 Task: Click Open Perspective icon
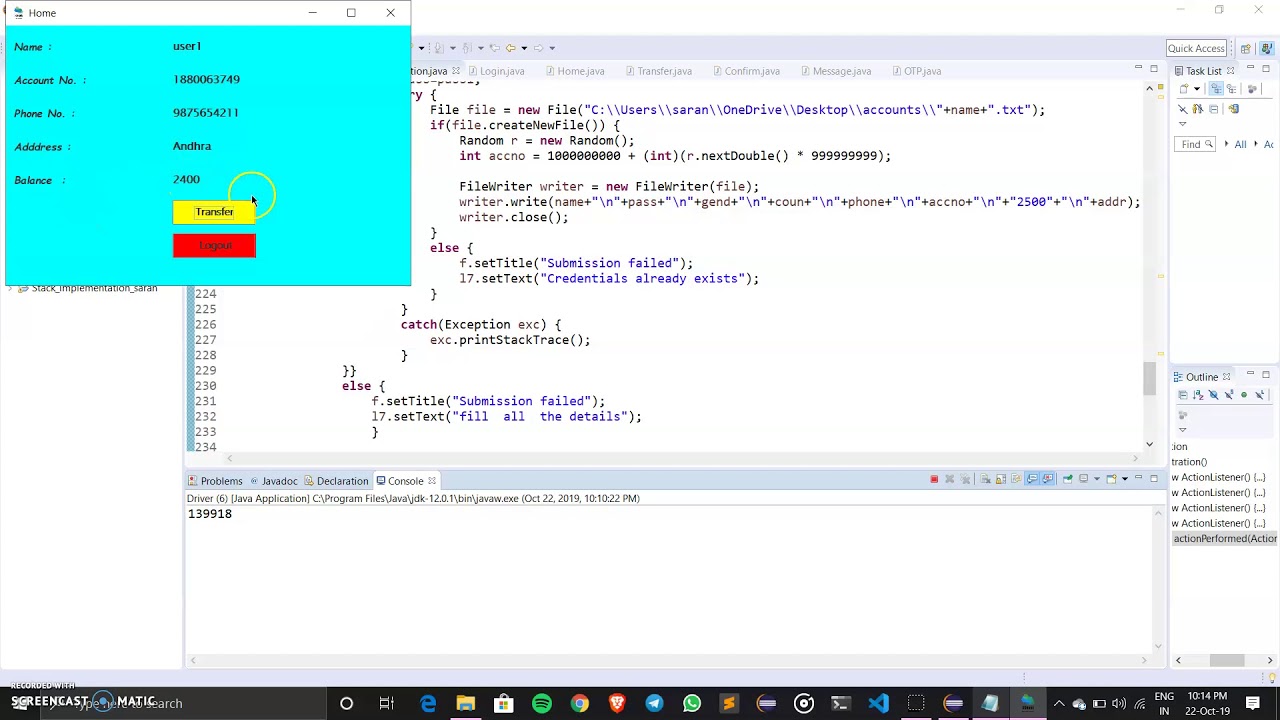[1246, 49]
